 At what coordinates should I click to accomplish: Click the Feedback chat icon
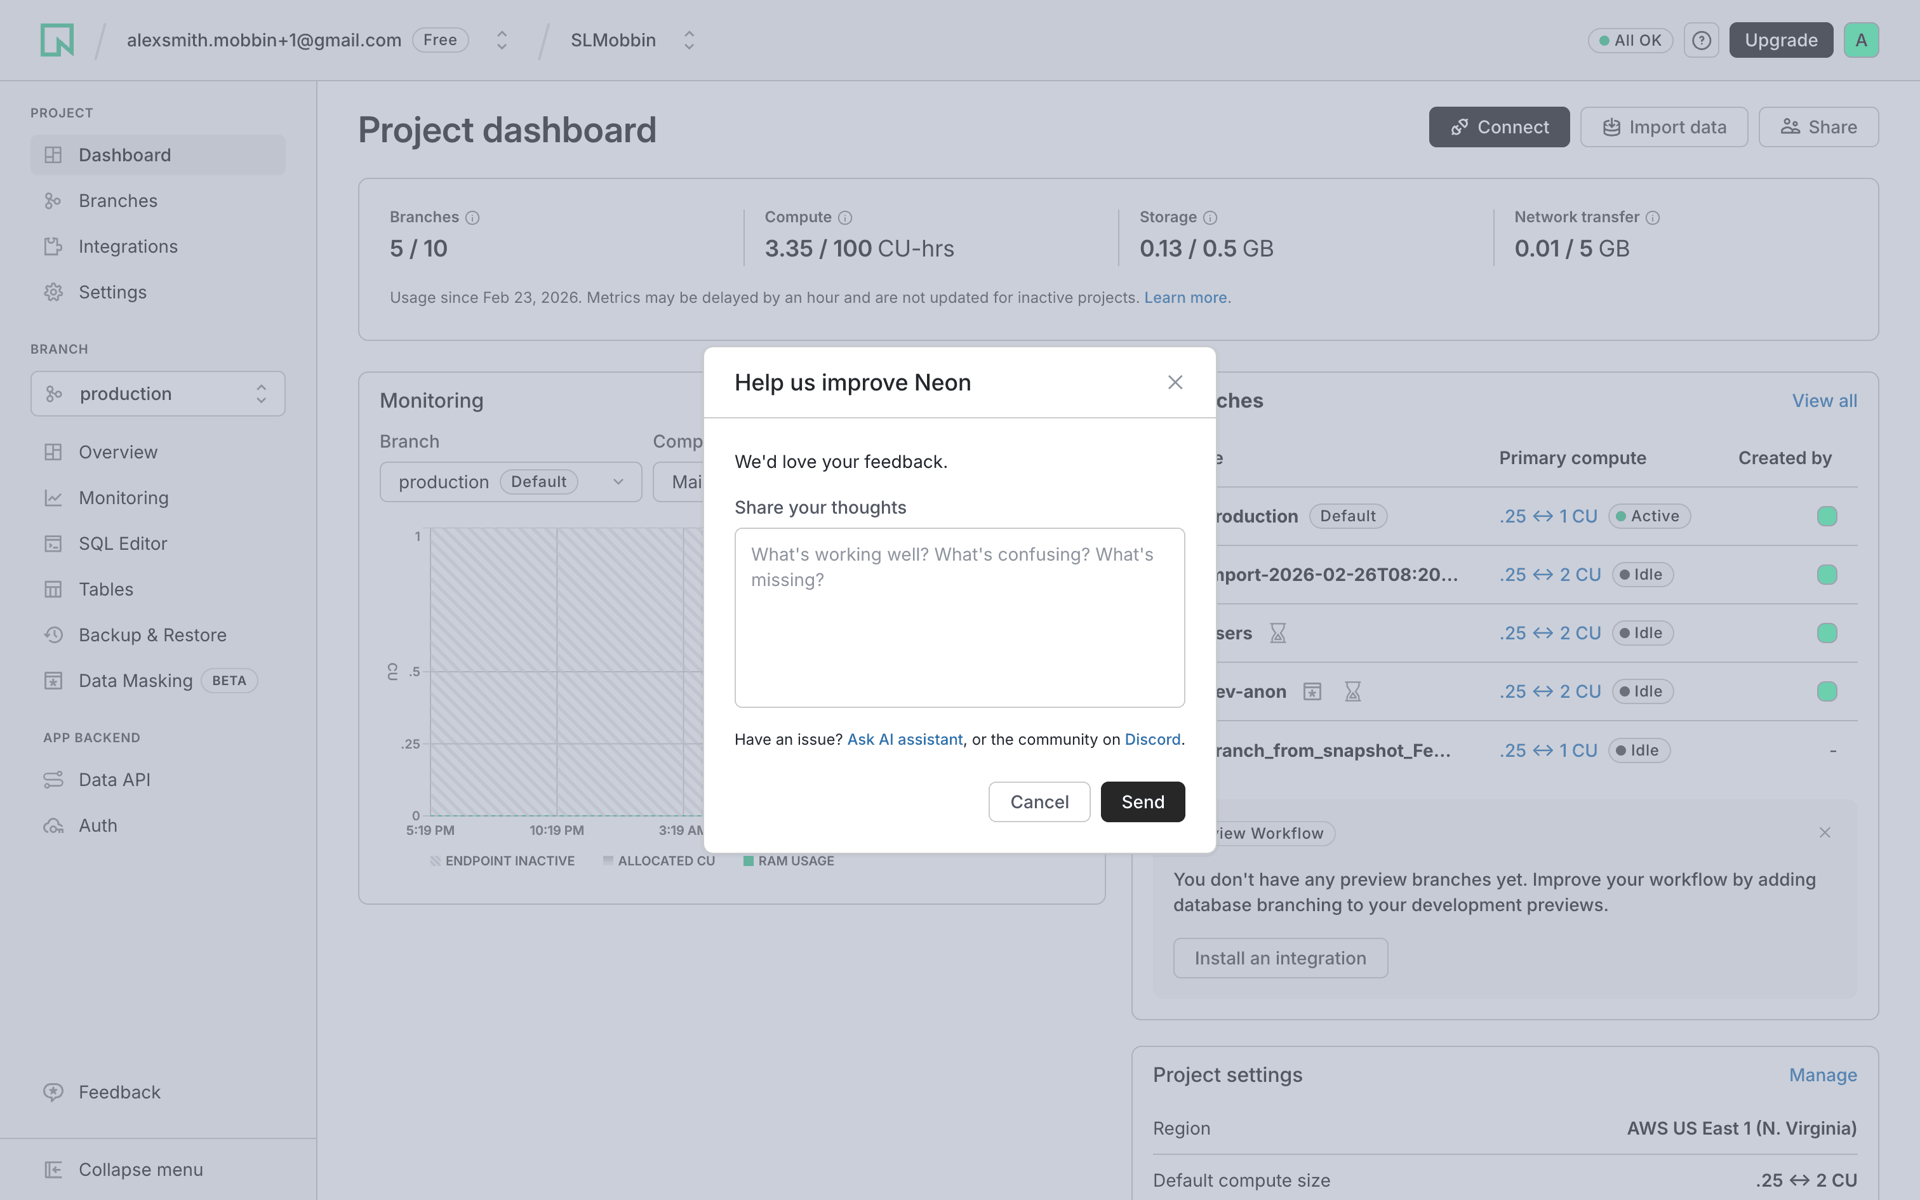(53, 1092)
